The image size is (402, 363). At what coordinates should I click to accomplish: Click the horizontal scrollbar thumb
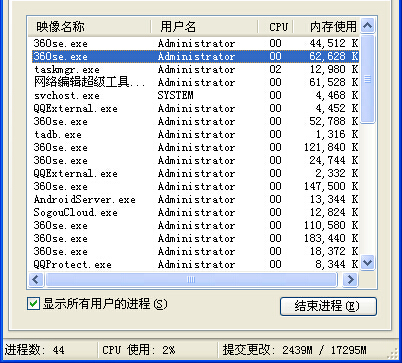(191, 280)
